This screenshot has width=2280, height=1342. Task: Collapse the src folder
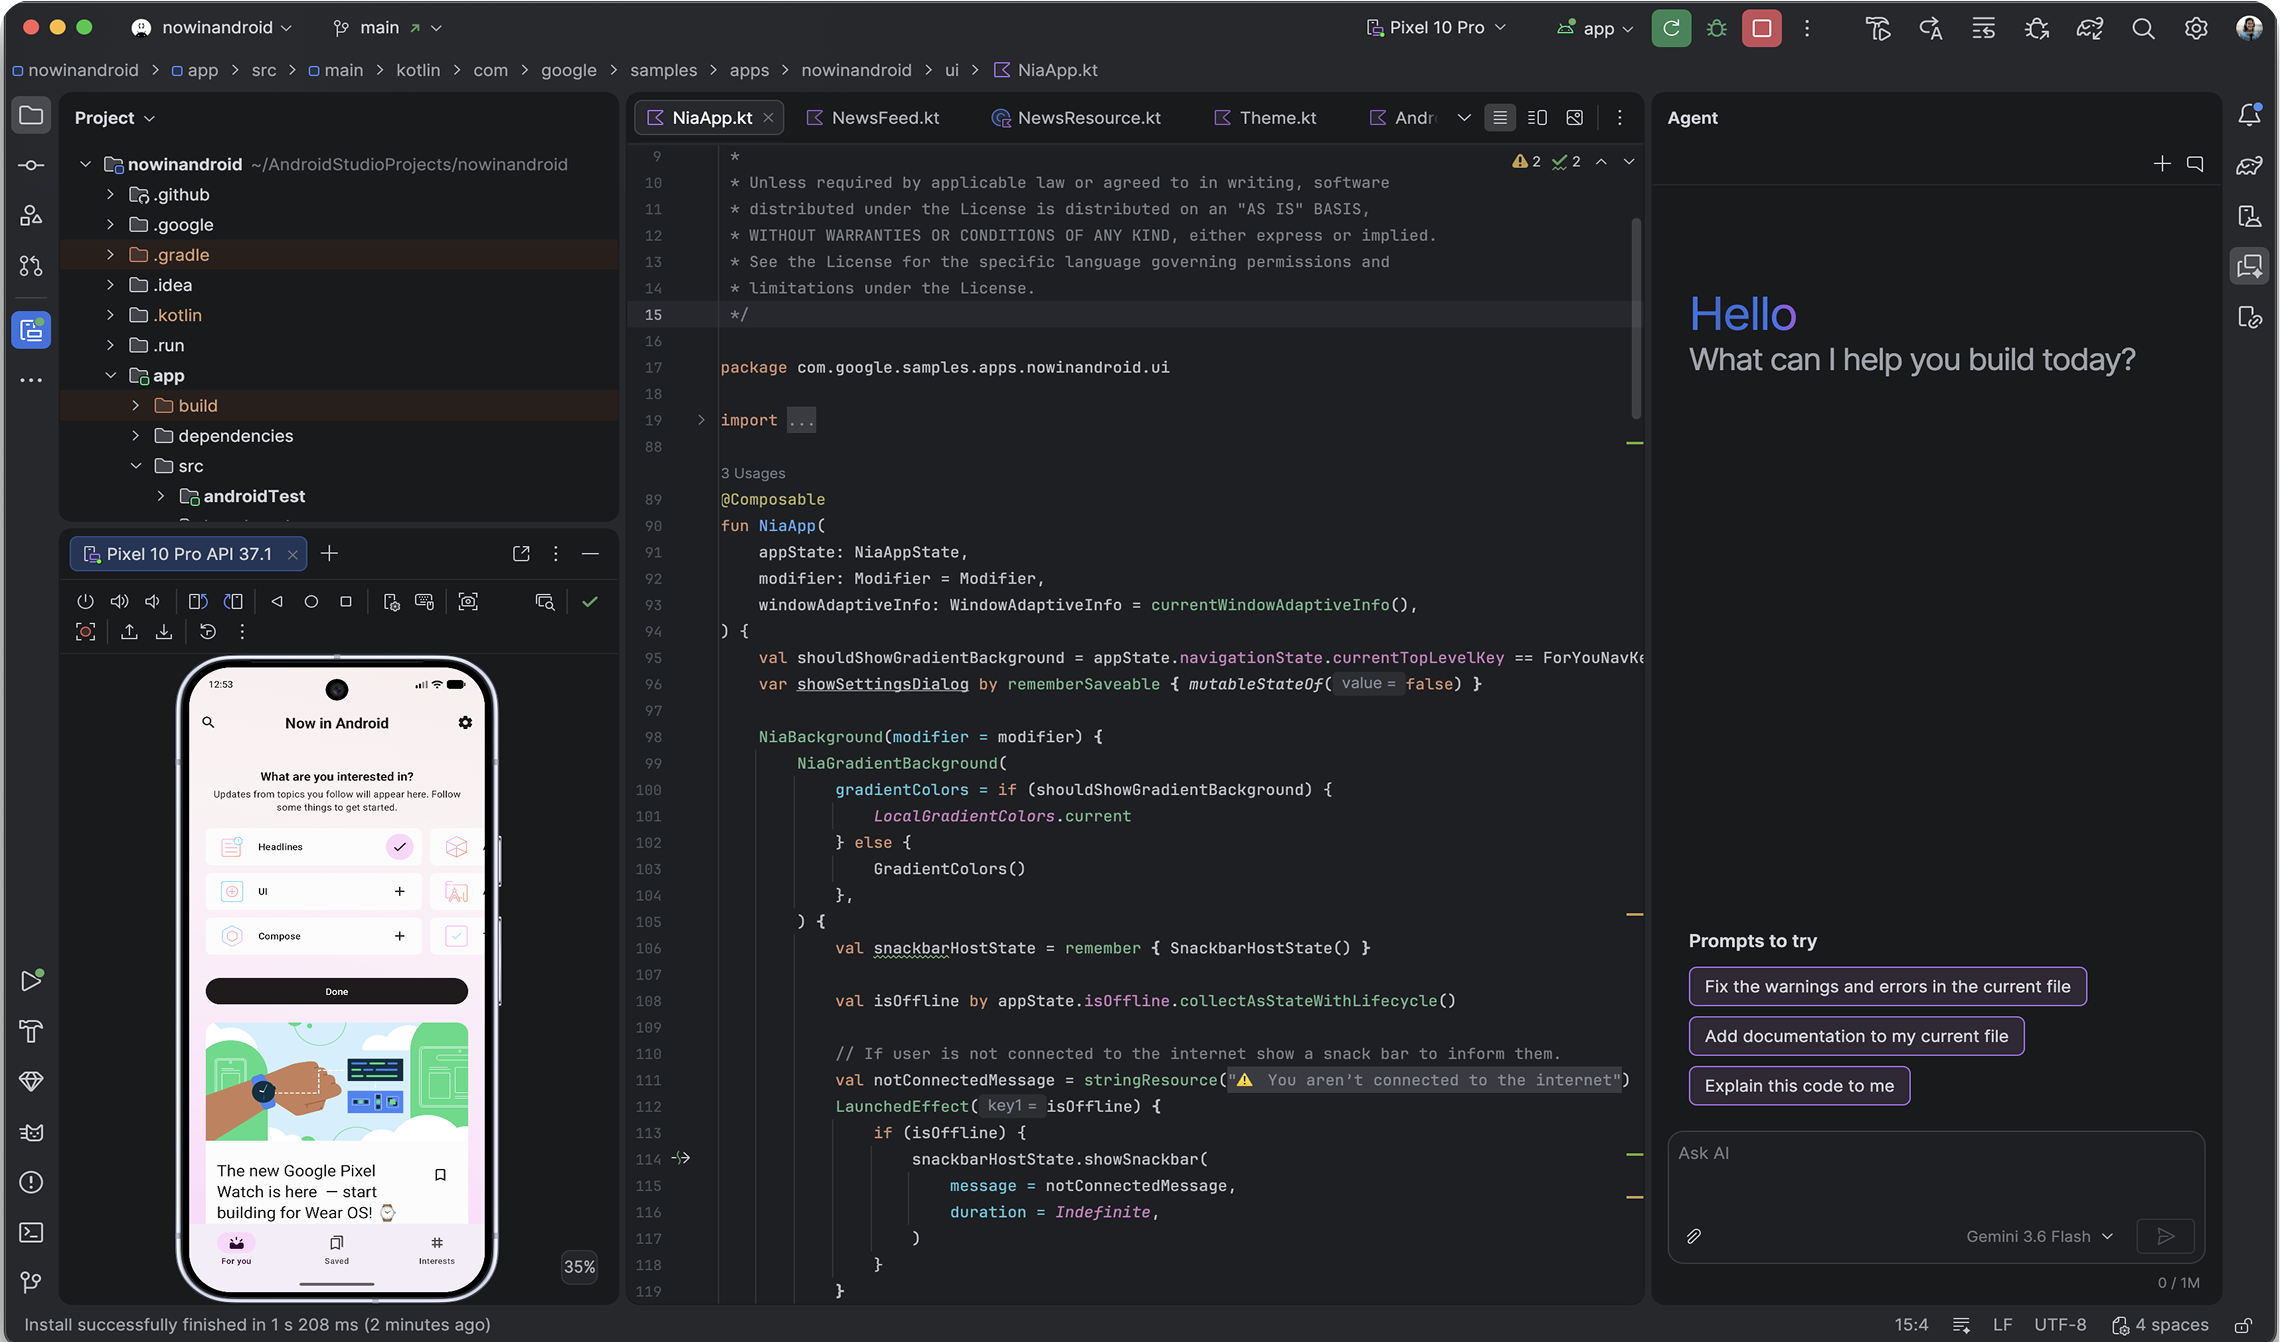click(136, 465)
